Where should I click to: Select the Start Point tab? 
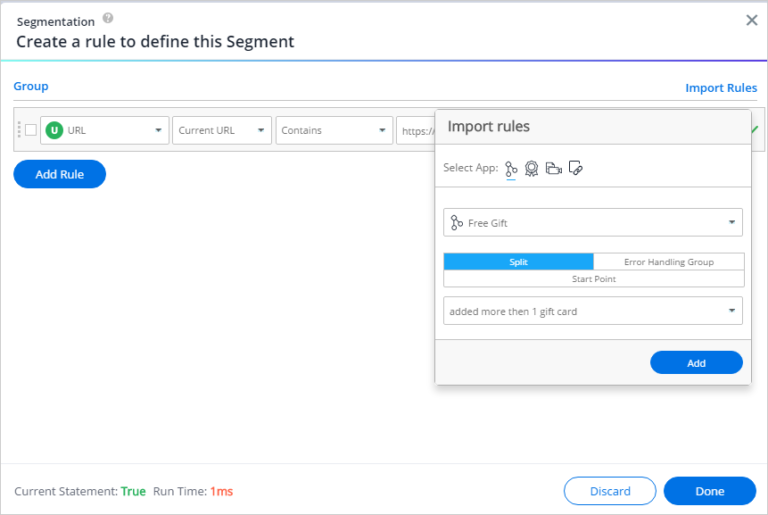pos(593,279)
